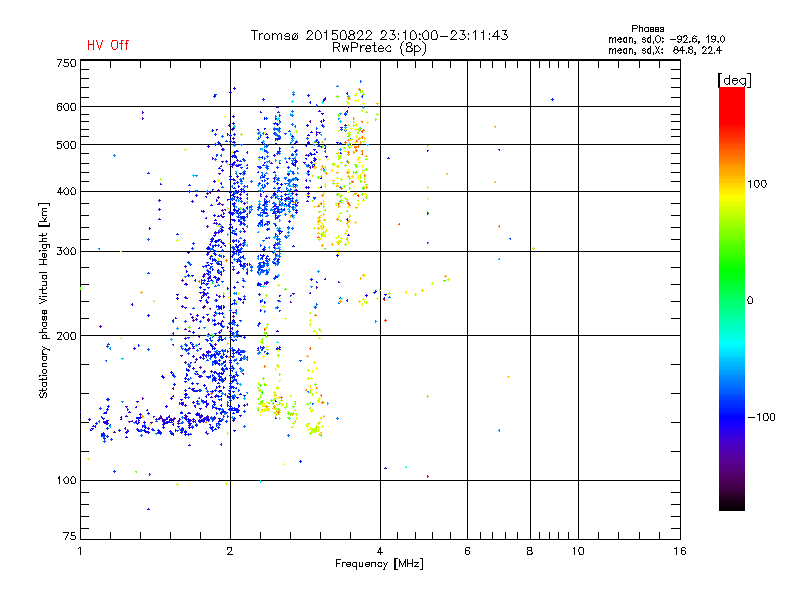Click the Stationary phase Virtual Height axis title
The height and width of the screenshot is (600, 800).
(x=44, y=301)
